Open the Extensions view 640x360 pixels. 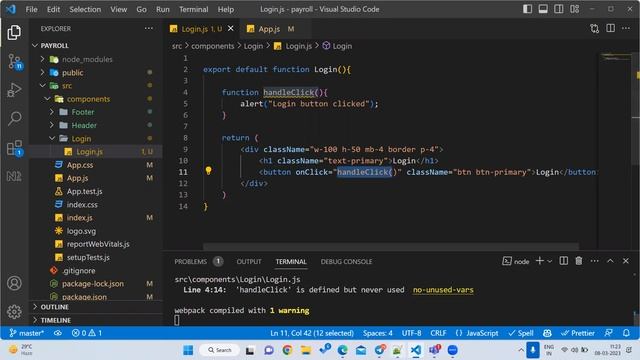tap(15, 148)
